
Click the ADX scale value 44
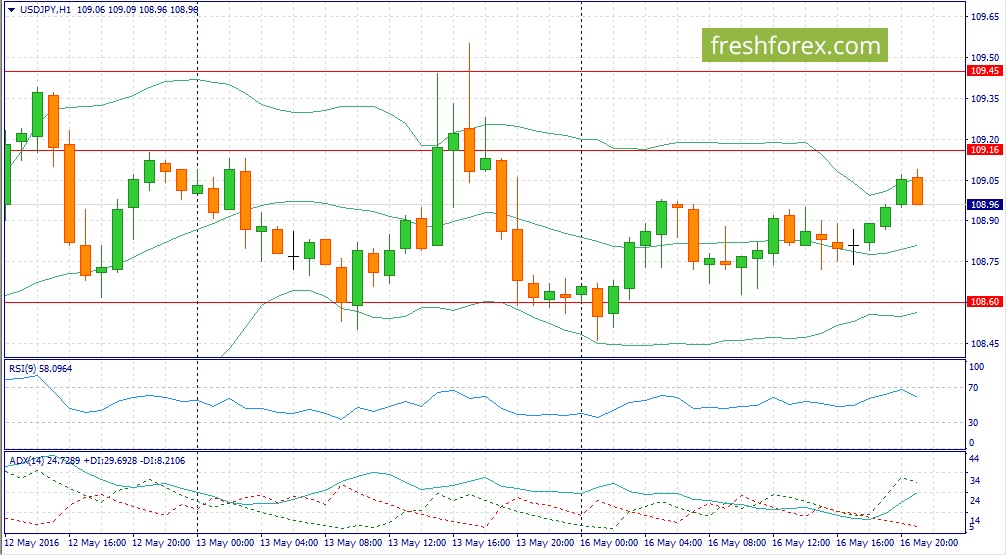tap(974, 458)
